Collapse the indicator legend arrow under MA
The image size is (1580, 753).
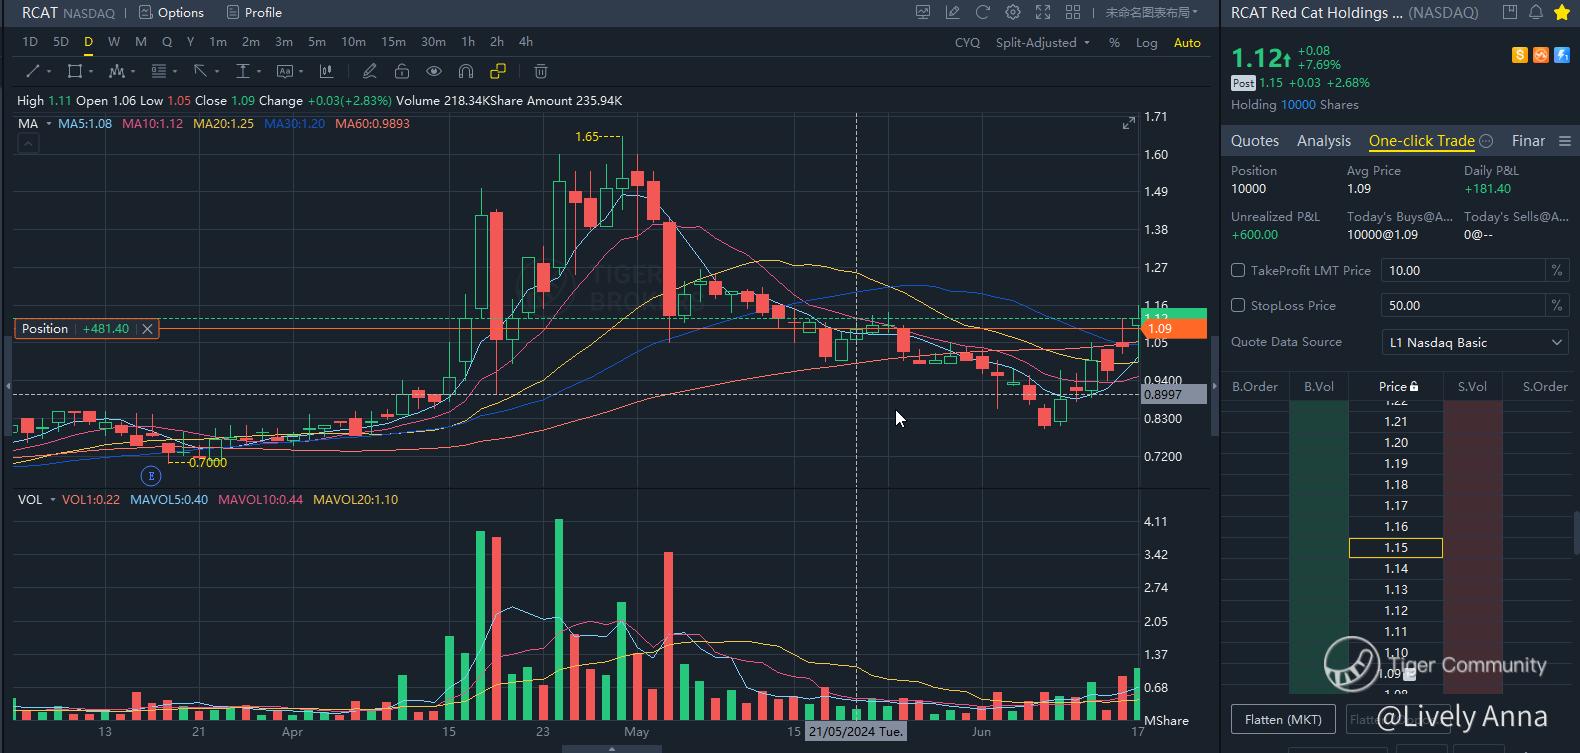tap(28, 144)
